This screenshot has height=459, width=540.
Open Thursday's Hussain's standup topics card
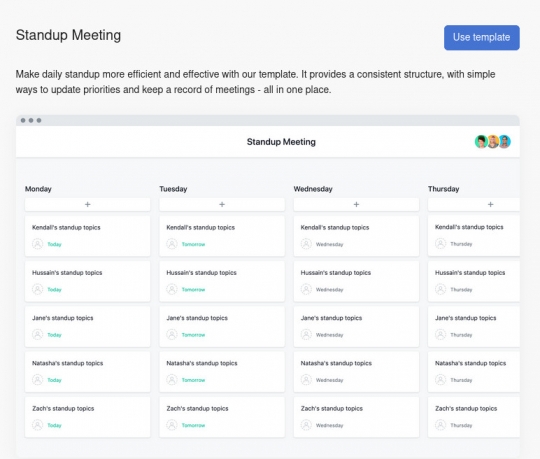tap(474, 281)
